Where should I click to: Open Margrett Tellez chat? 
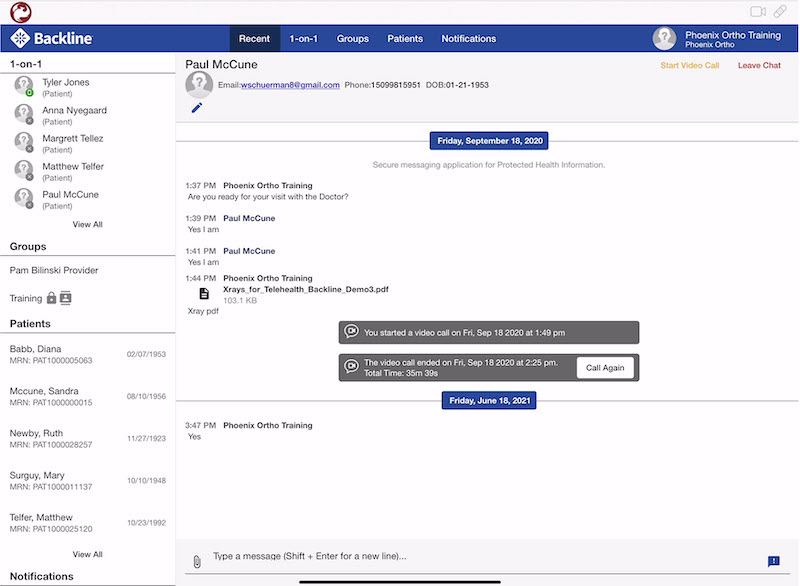pyautogui.click(x=88, y=143)
